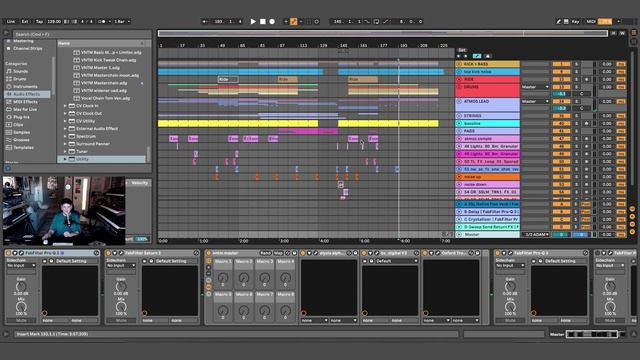The height and width of the screenshot is (360, 640).
Task: Expand the Spectrum device folder
Action: click(65, 136)
